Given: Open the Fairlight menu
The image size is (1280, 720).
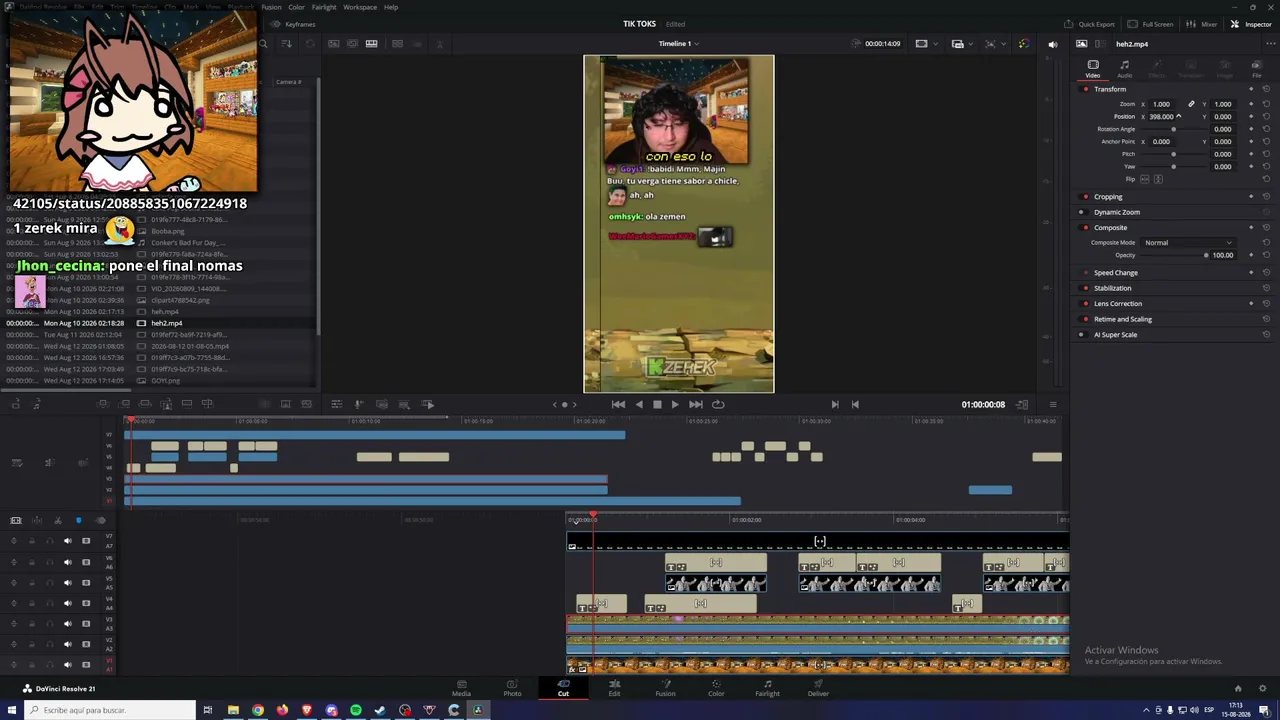Looking at the screenshot, I should point(324,7).
